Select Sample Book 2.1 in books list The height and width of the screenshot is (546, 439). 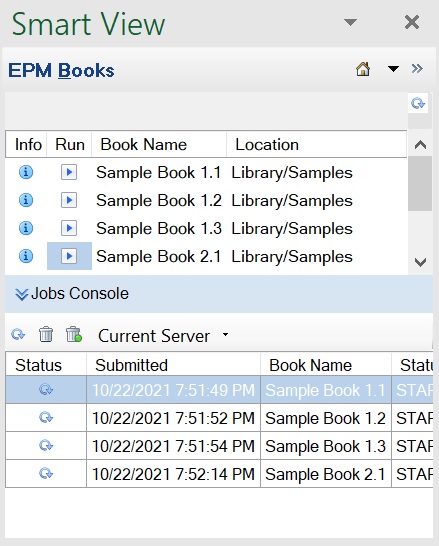pyautogui.click(x=159, y=257)
